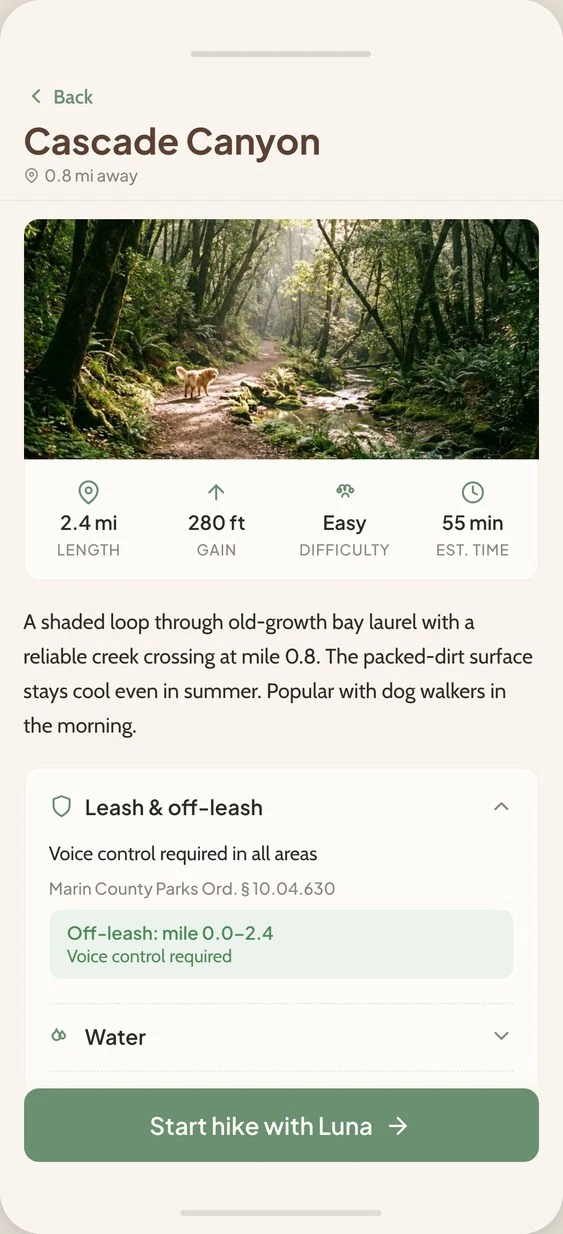The width and height of the screenshot is (563, 1234).
Task: Open the Back link text
Action: (73, 97)
